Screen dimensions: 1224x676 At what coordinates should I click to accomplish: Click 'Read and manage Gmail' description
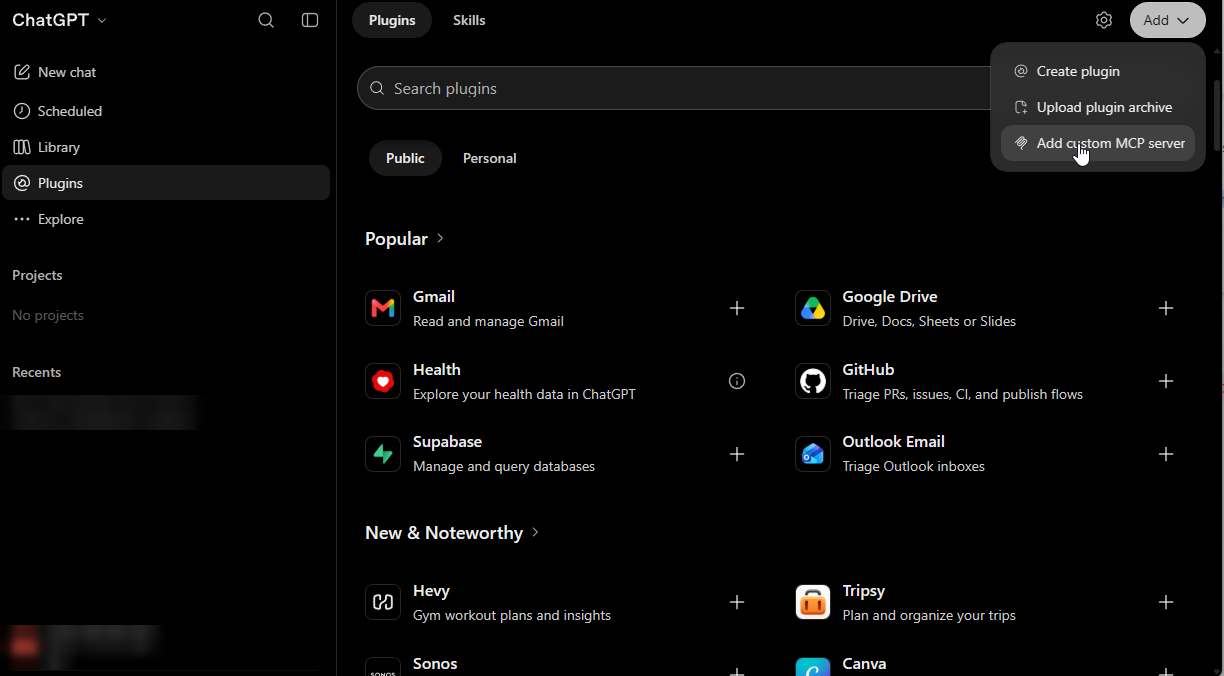[488, 321]
